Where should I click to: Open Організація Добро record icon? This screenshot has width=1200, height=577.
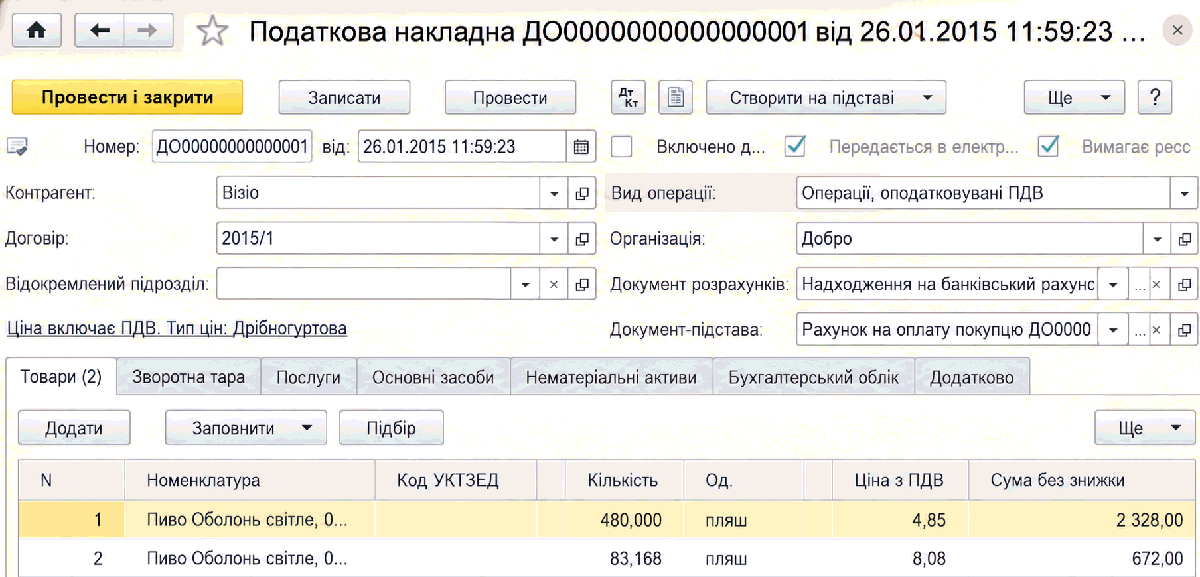[x=1184, y=240]
